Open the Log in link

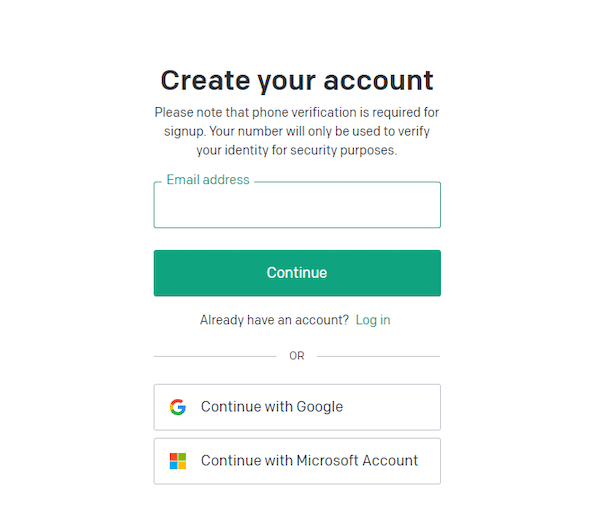(x=373, y=320)
